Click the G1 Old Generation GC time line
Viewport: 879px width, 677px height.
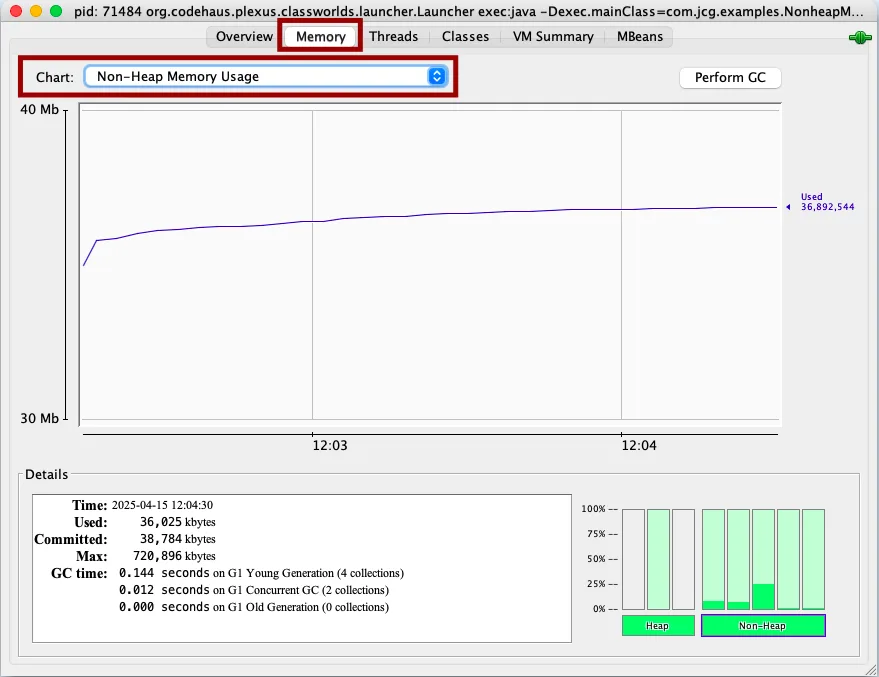(x=253, y=607)
